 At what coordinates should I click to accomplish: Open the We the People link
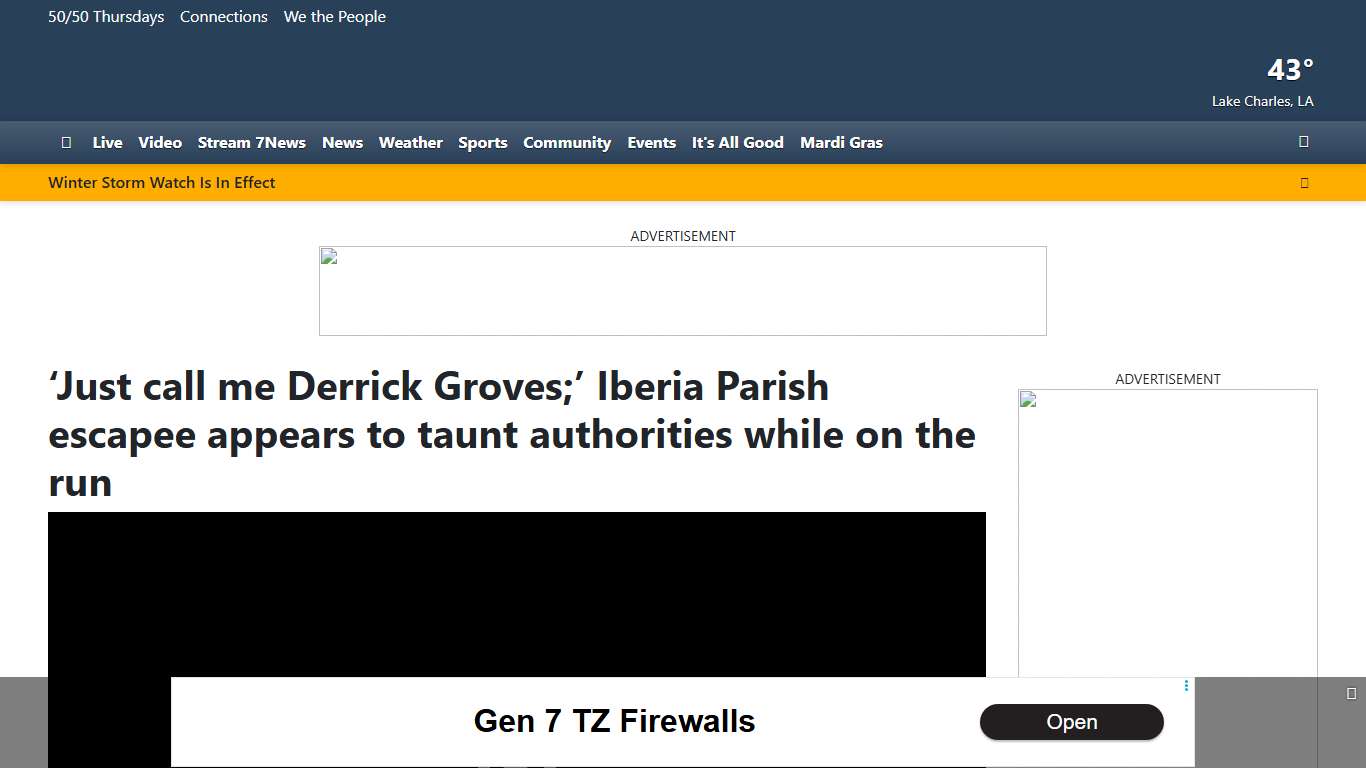[334, 16]
